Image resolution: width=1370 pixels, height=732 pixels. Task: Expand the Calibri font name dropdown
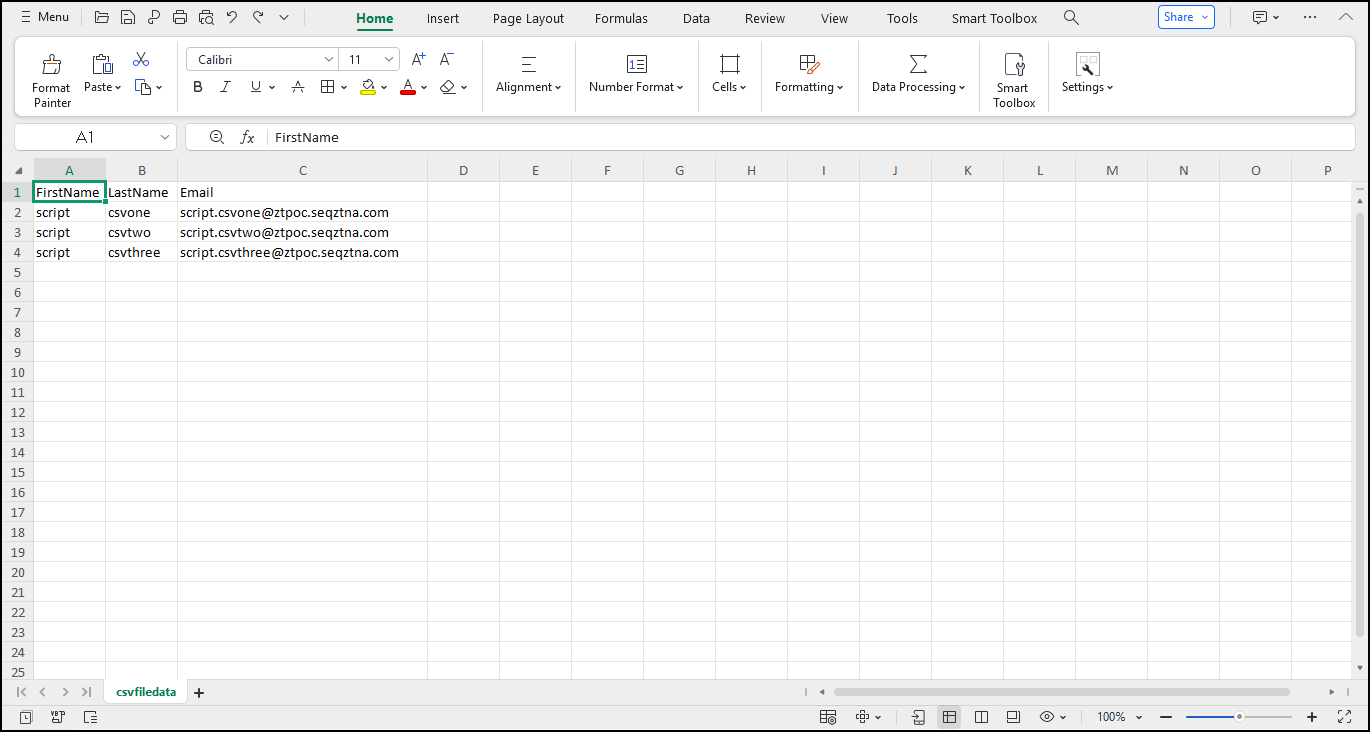[328, 60]
